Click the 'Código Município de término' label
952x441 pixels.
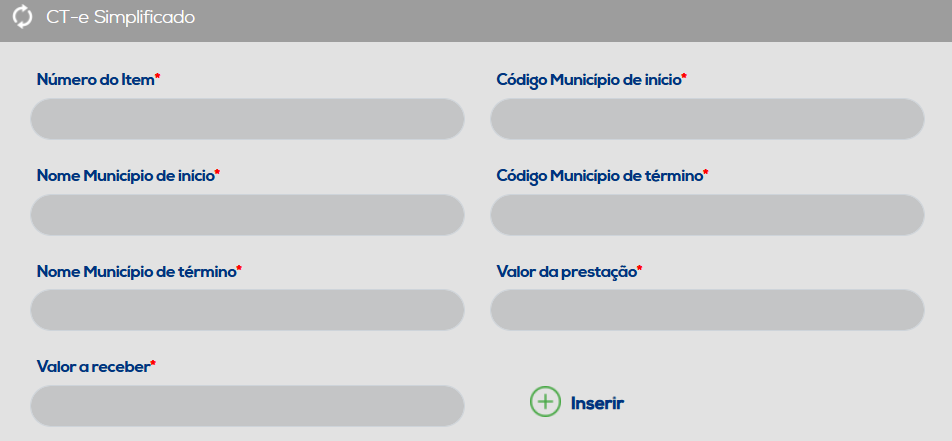[x=599, y=176]
